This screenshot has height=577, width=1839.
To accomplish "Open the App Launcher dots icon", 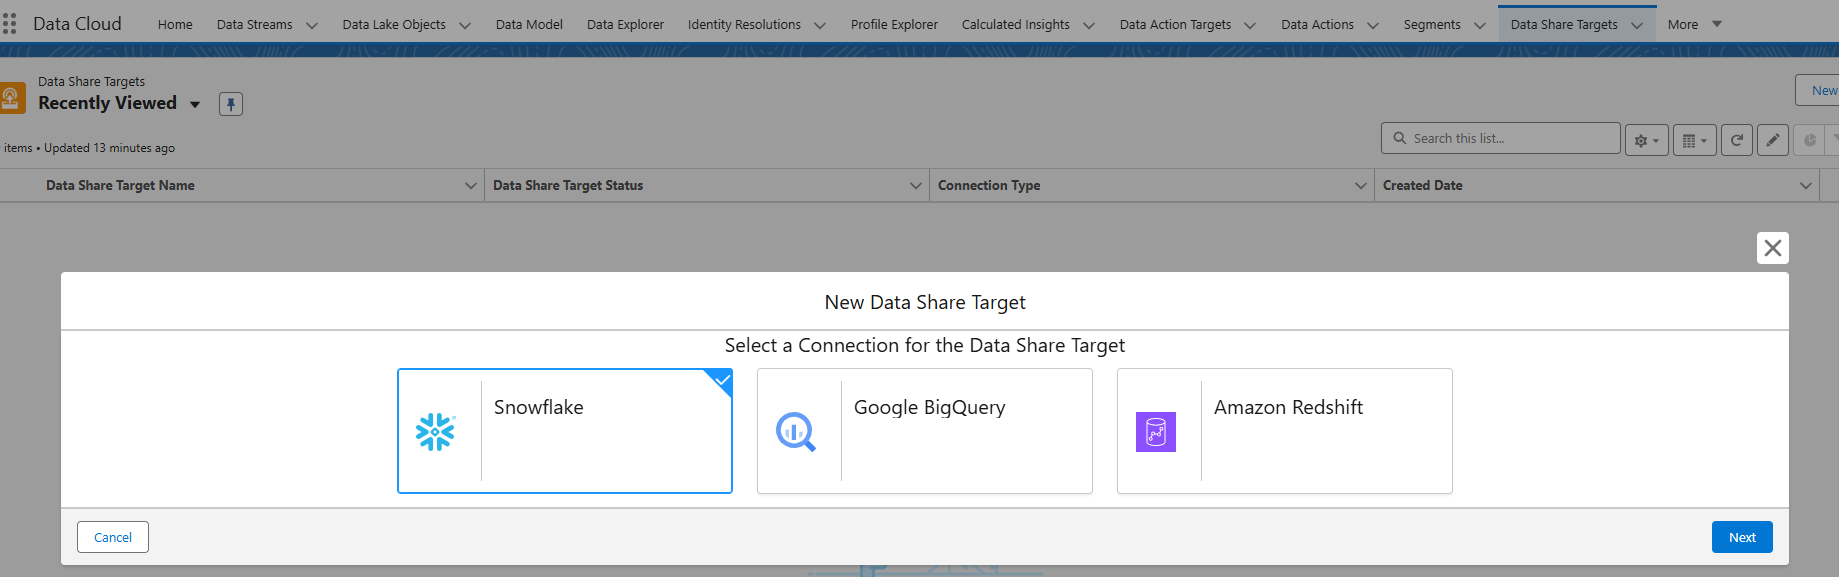I will tap(9, 24).
